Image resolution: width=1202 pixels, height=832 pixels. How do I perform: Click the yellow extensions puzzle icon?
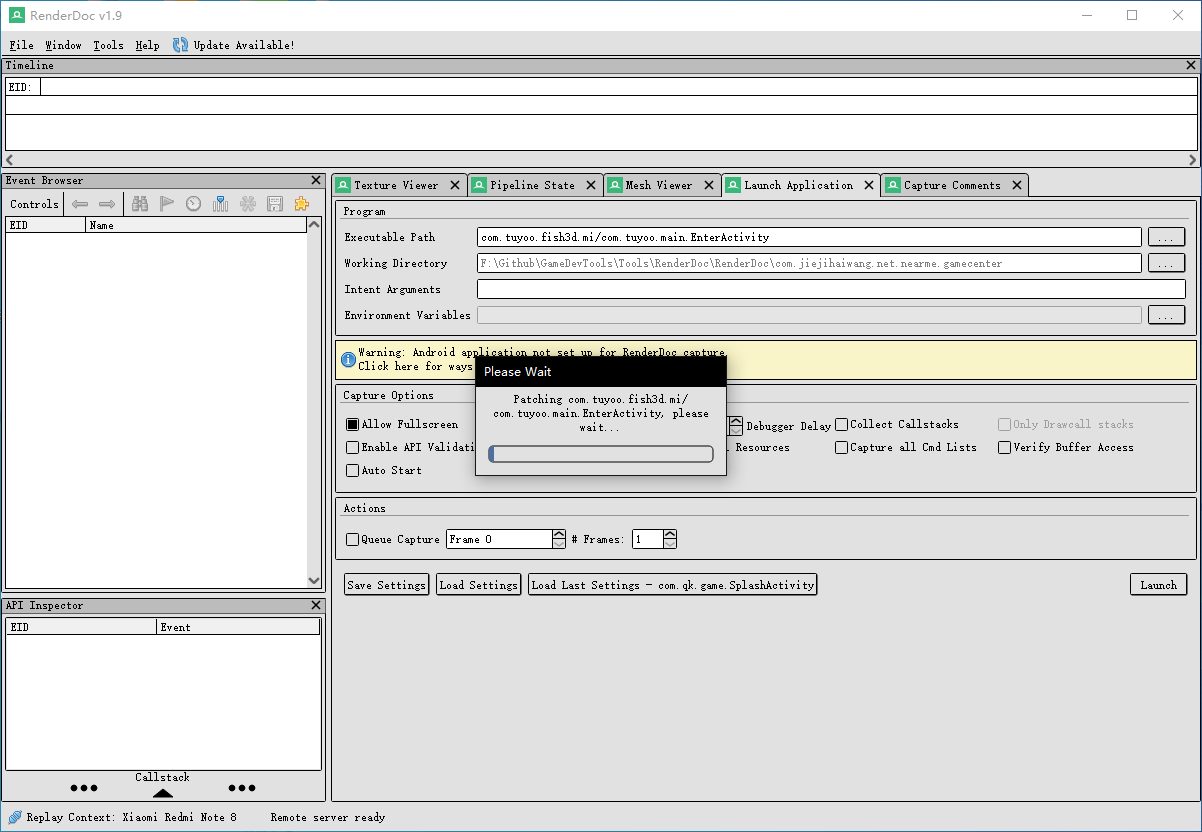300,204
